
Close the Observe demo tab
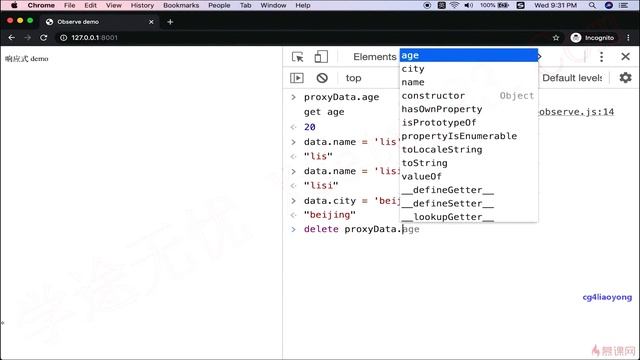point(151,22)
